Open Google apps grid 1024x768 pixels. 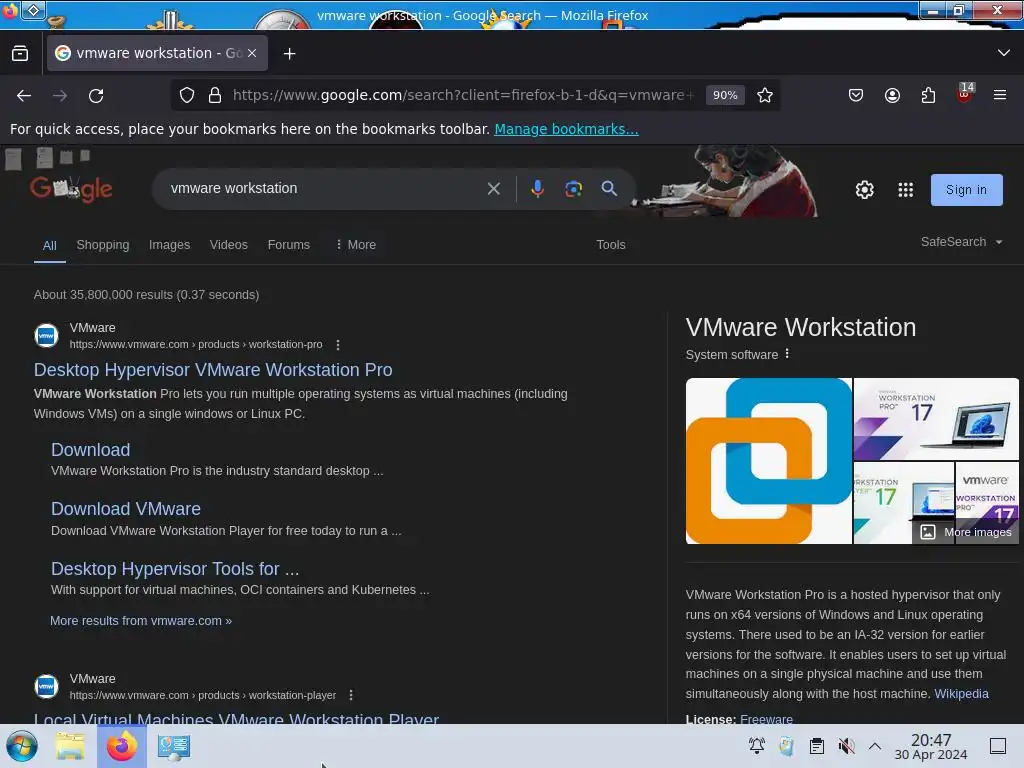coord(905,190)
